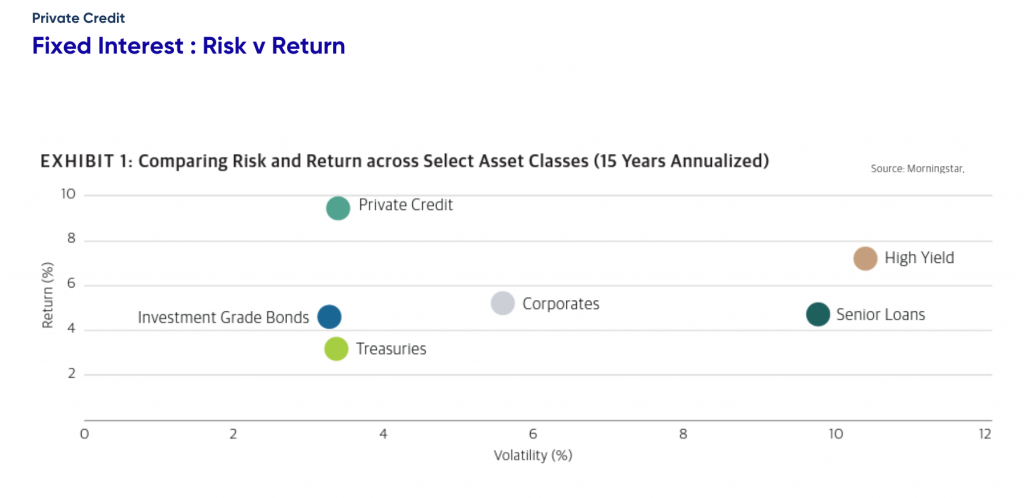
Task: Select the Senior Loans text label
Action: [880, 315]
